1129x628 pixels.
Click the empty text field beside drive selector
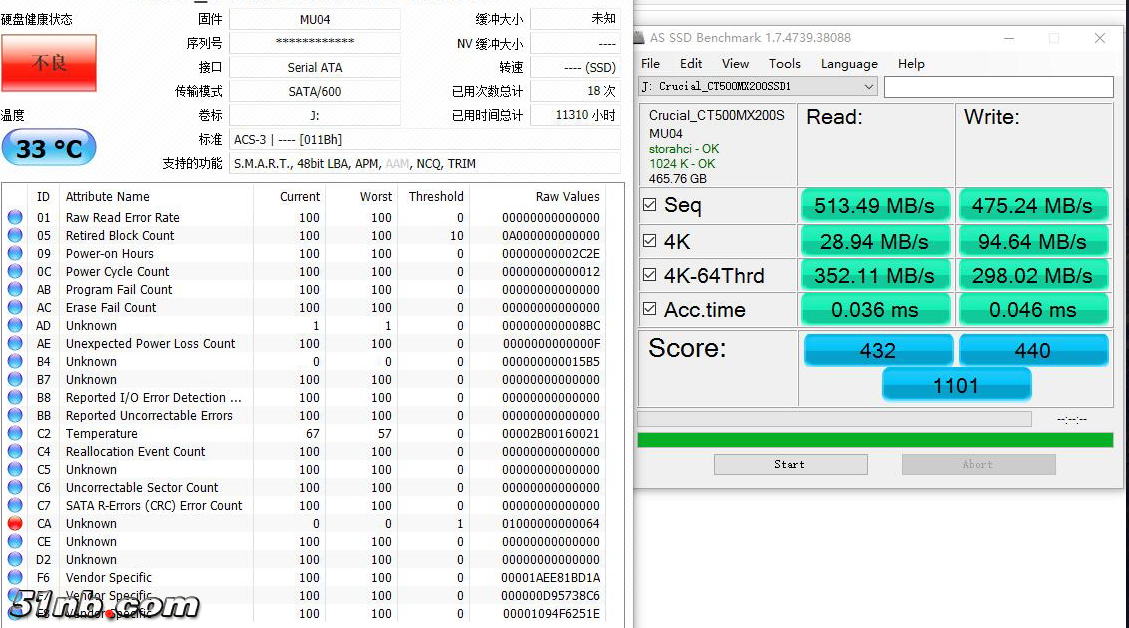[x=998, y=87]
